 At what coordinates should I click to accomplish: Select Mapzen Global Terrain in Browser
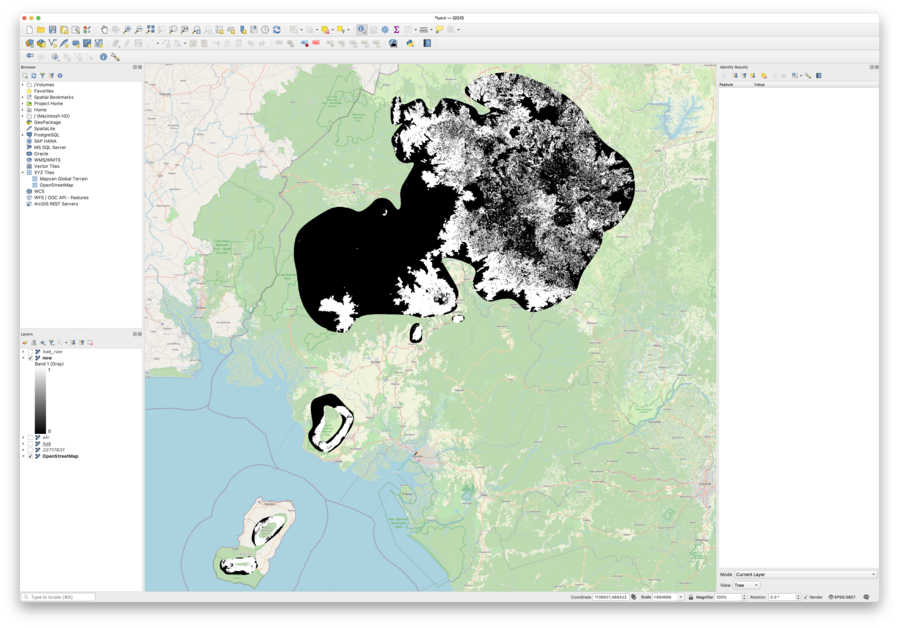coord(64,179)
